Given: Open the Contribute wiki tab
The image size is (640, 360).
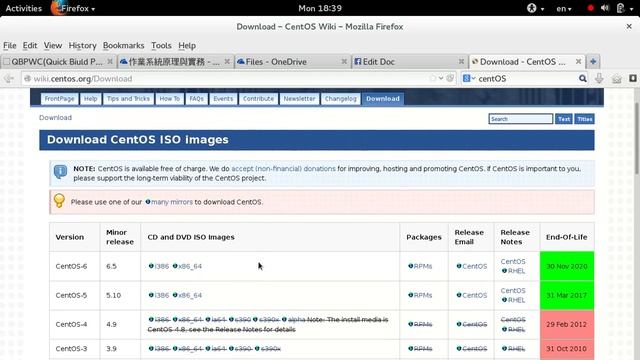Looking at the screenshot, I should [258, 99].
